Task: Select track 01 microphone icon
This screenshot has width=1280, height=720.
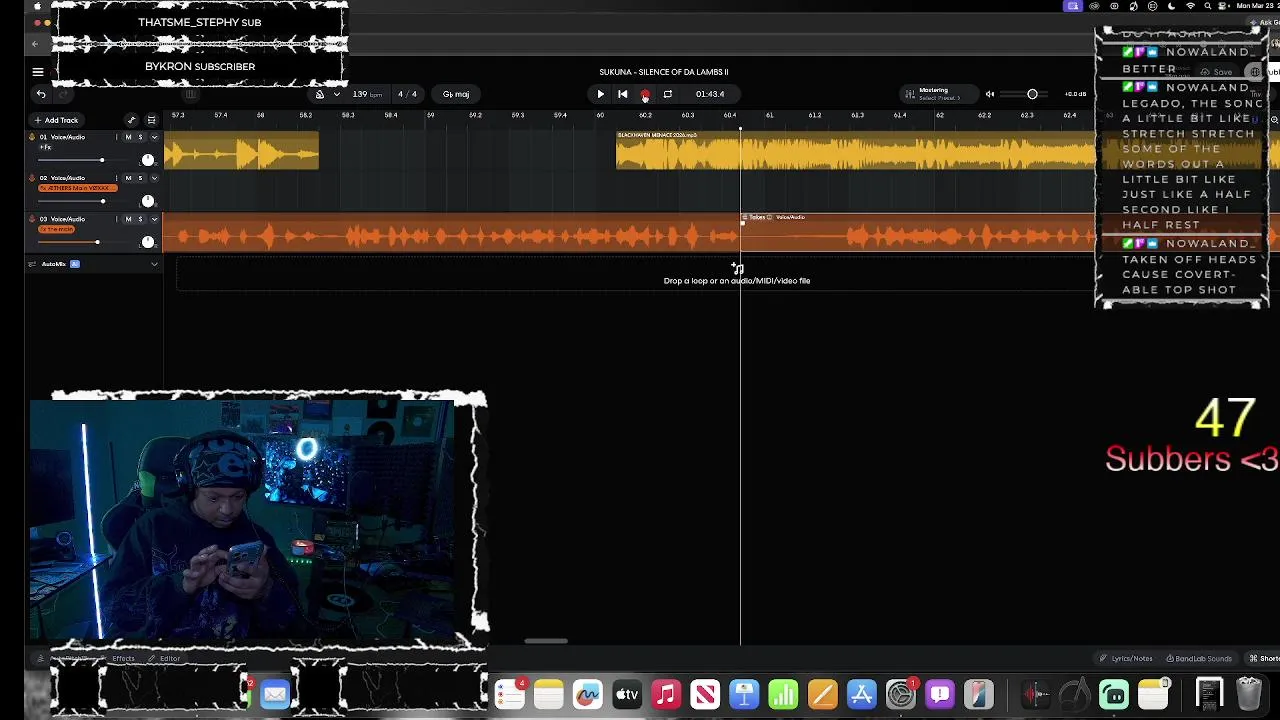Action: (31, 137)
